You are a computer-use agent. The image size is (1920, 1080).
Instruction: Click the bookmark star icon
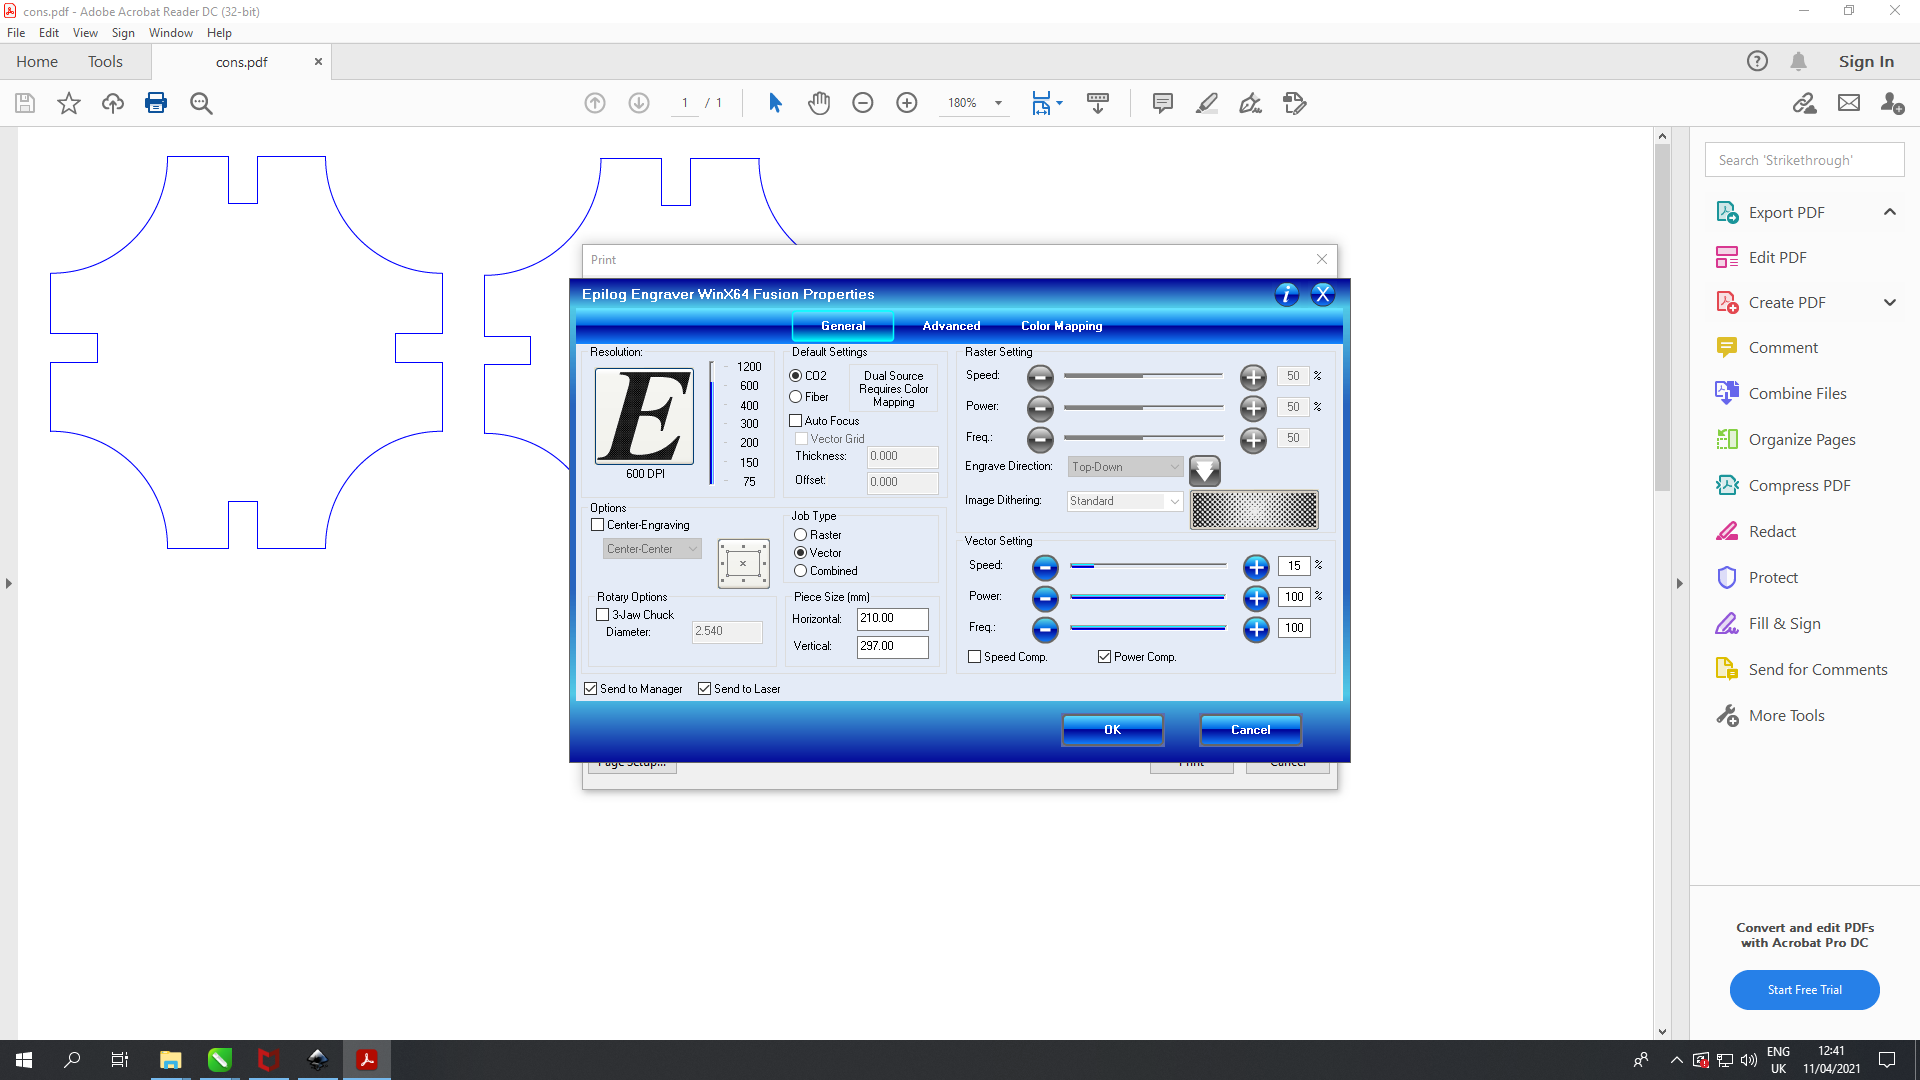69,103
